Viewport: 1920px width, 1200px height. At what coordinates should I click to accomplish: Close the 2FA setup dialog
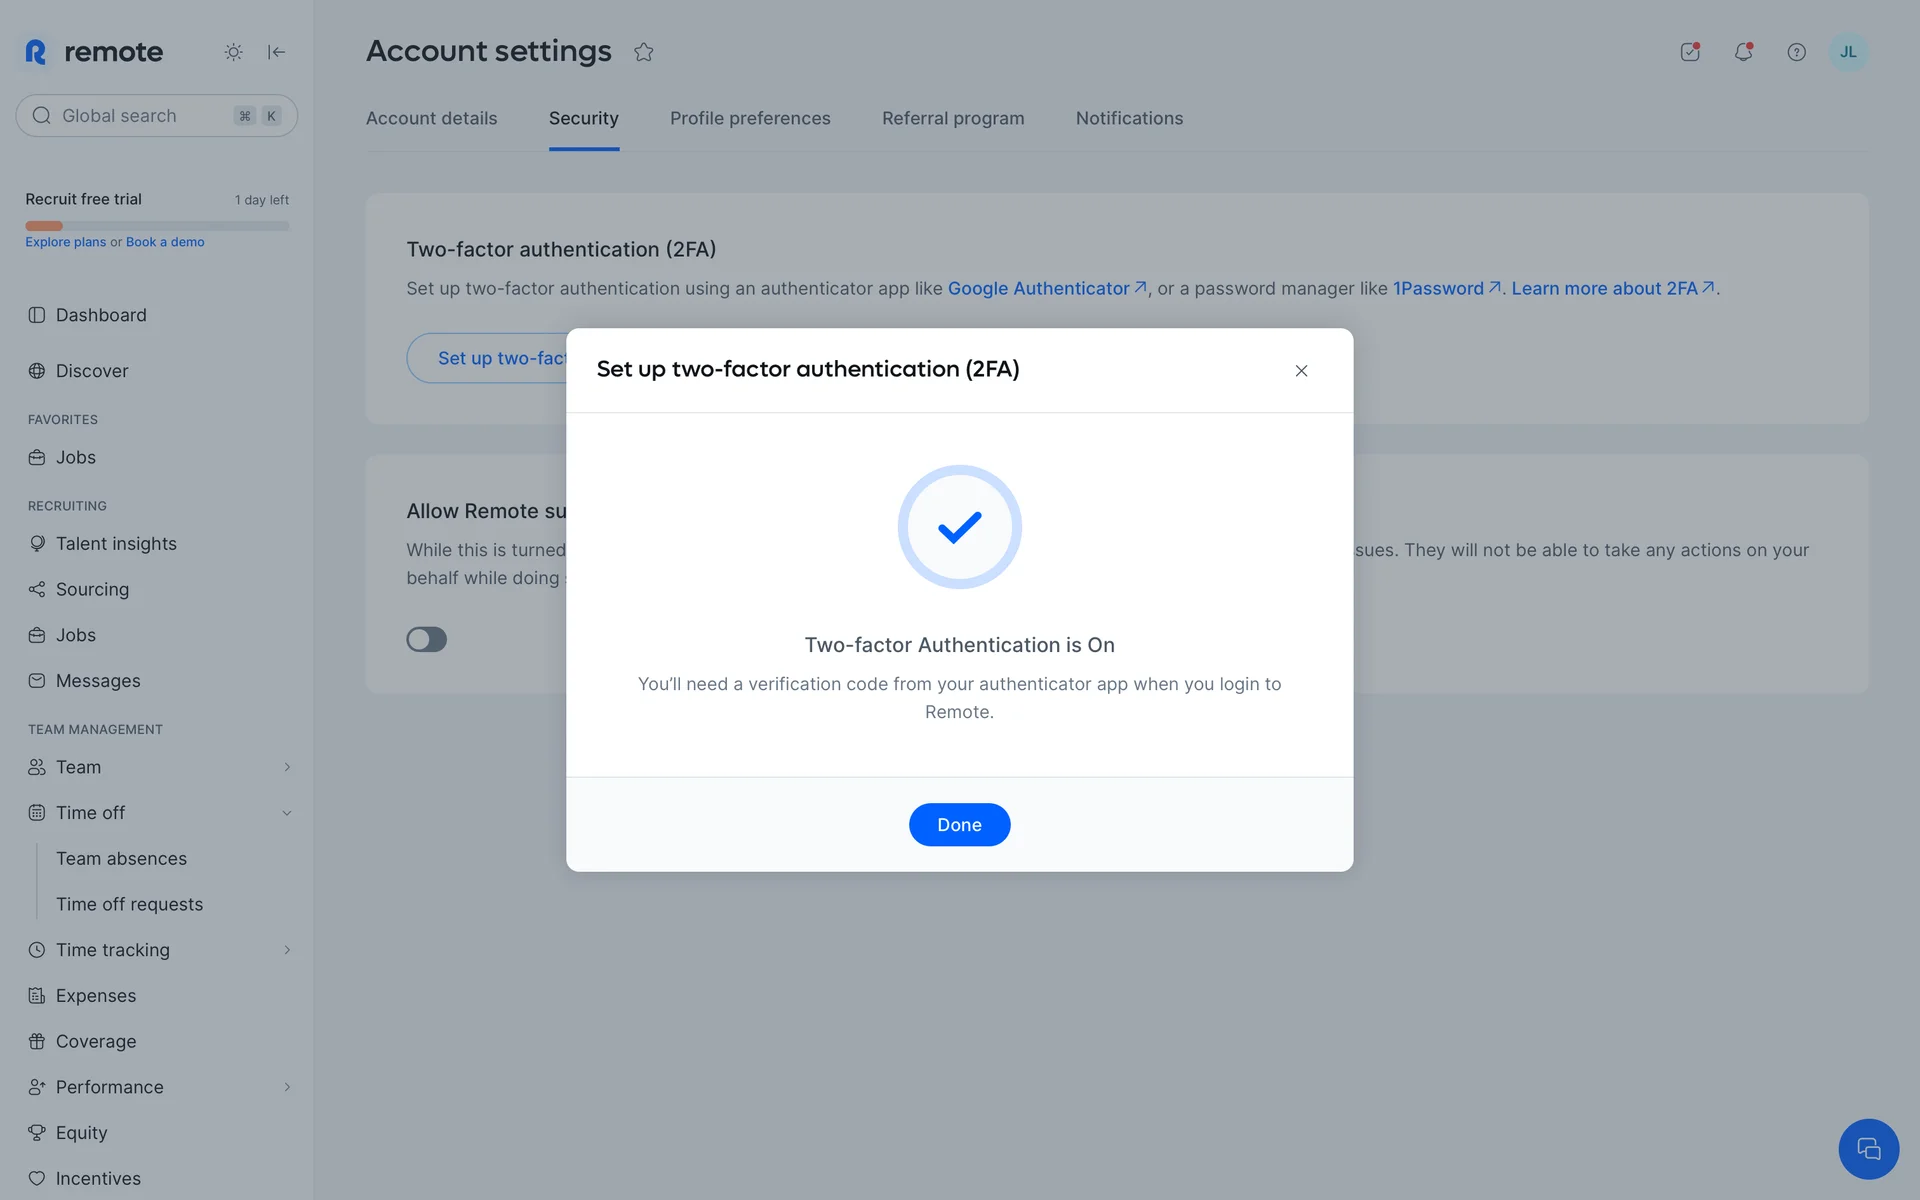point(1301,371)
